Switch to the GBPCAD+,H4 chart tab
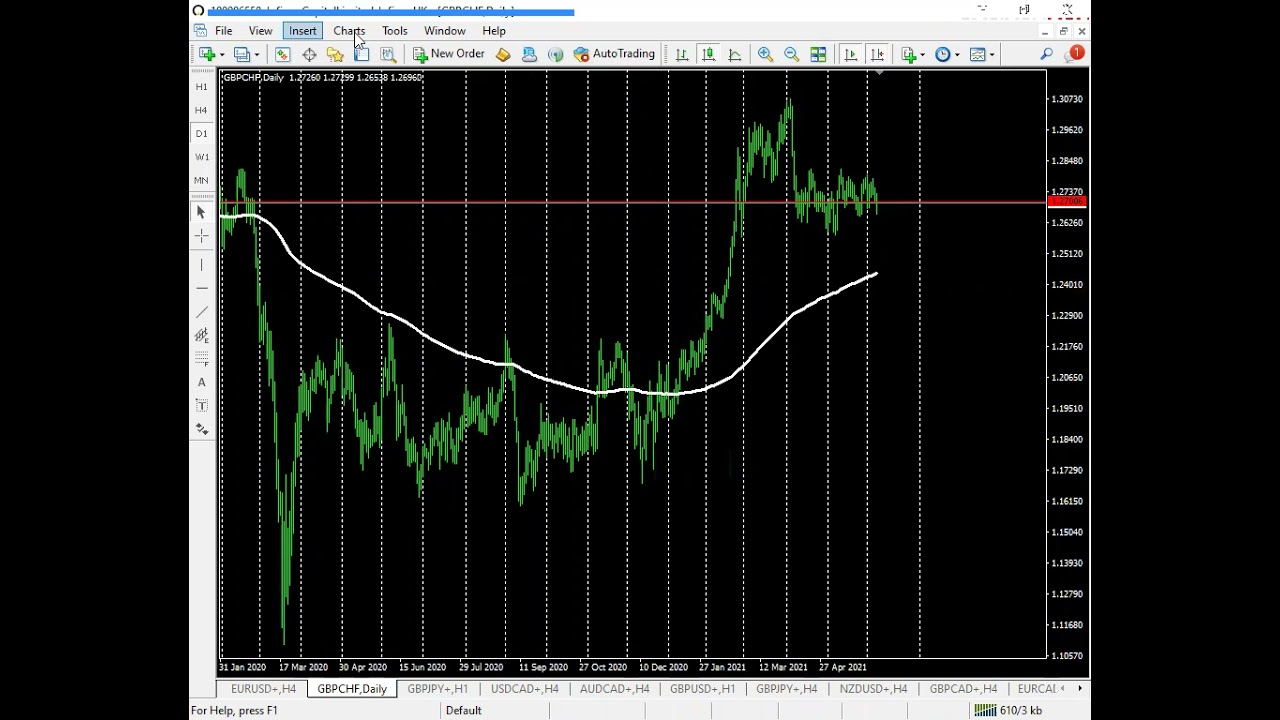This screenshot has height=720, width=1280. [963, 689]
